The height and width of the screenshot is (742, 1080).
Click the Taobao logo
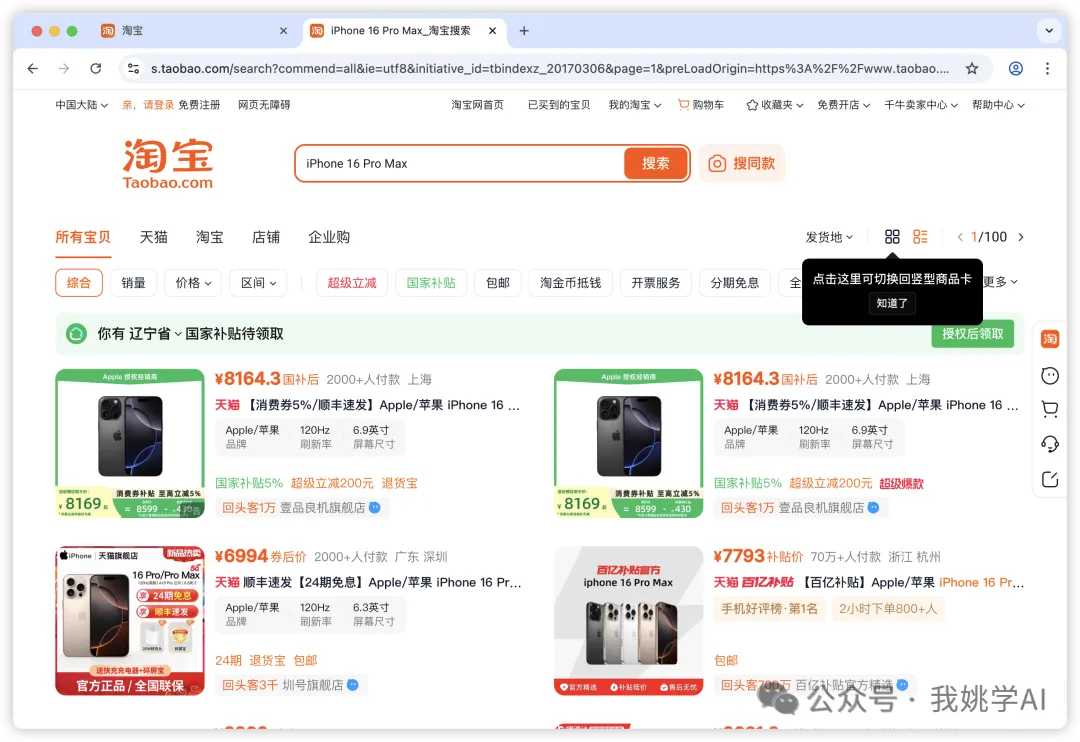pos(167,164)
